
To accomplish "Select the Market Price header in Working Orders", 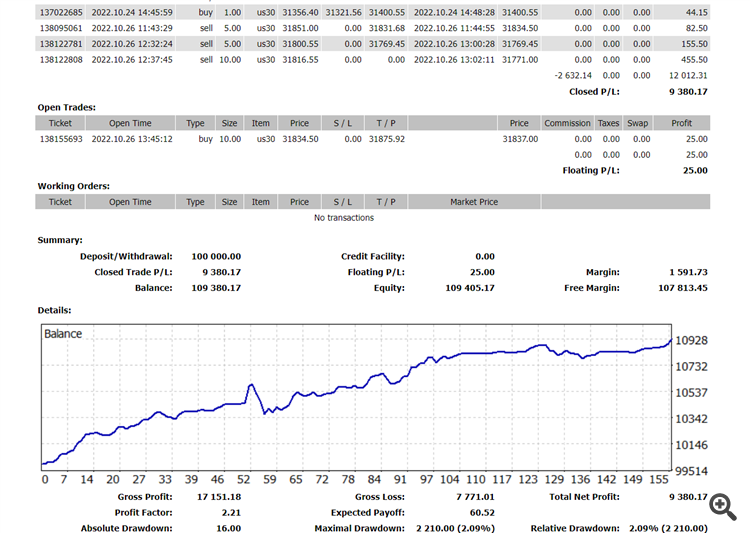I will click(x=474, y=202).
